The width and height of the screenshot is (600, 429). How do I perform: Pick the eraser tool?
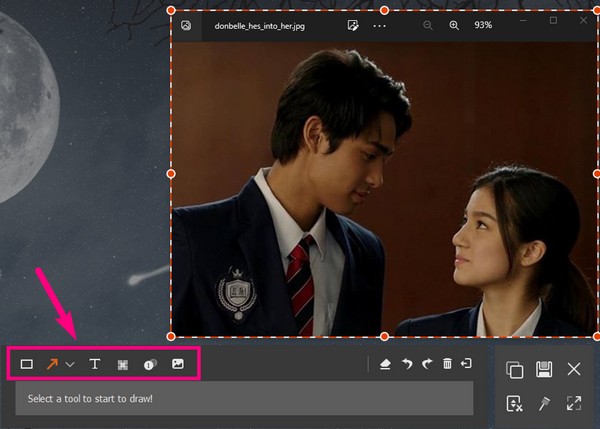[385, 364]
